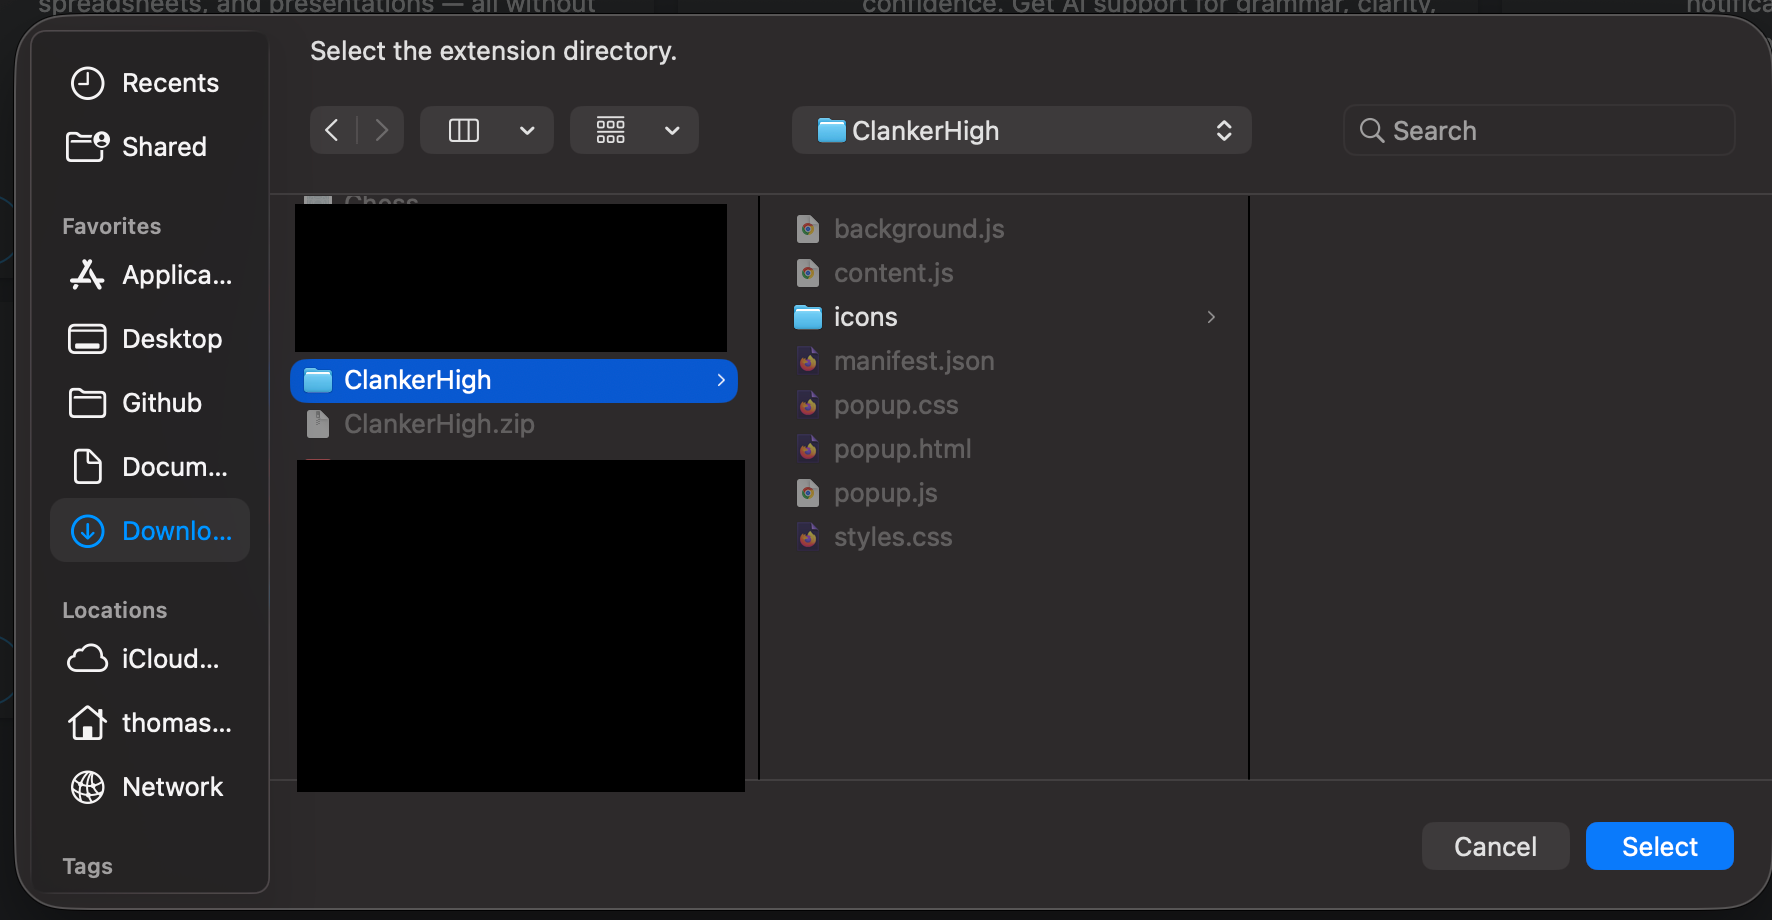The height and width of the screenshot is (920, 1772).
Task: Go forward with the right arrow
Action: (381, 130)
